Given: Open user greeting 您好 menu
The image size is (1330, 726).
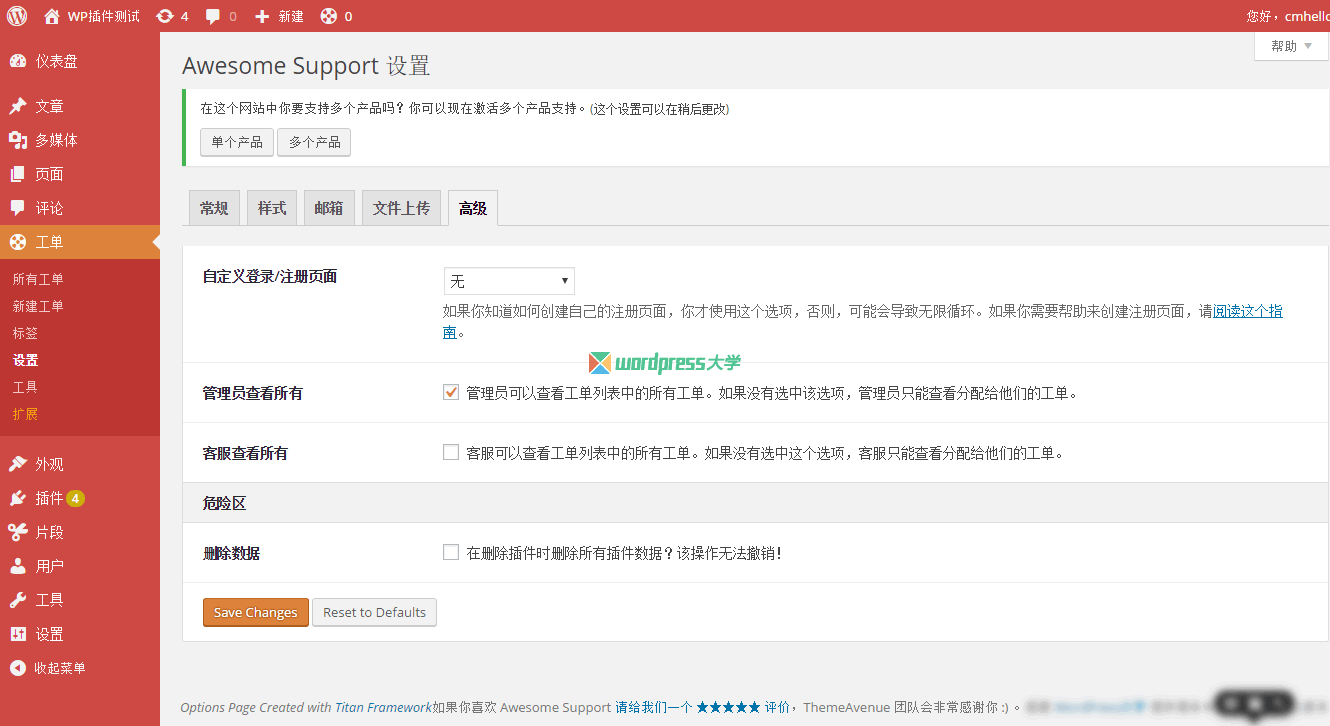Looking at the screenshot, I should pos(1288,16).
